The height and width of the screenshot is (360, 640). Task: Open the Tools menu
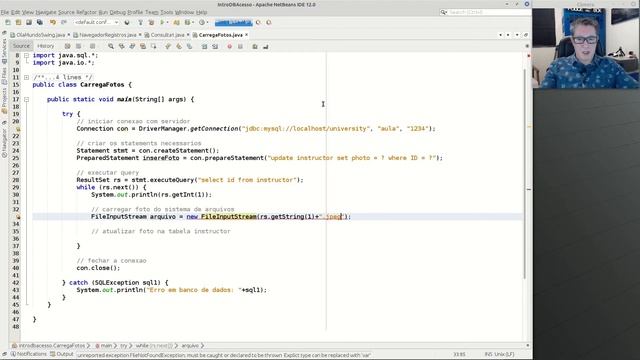coord(167,12)
